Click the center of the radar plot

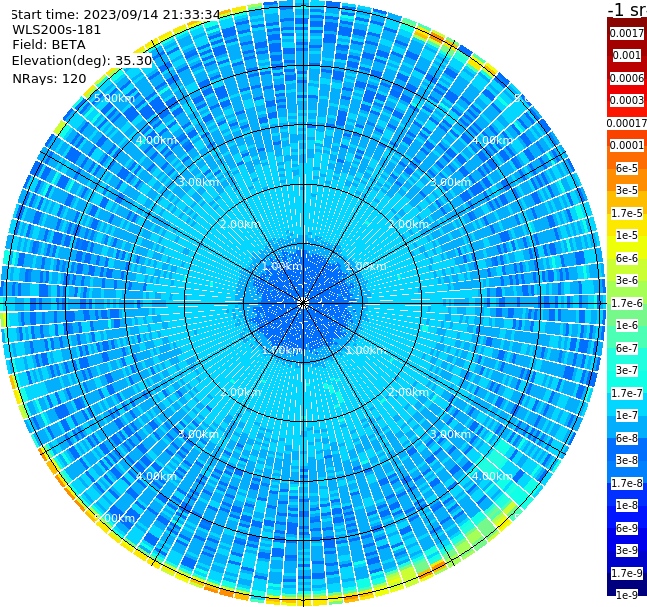pyautogui.click(x=303, y=304)
